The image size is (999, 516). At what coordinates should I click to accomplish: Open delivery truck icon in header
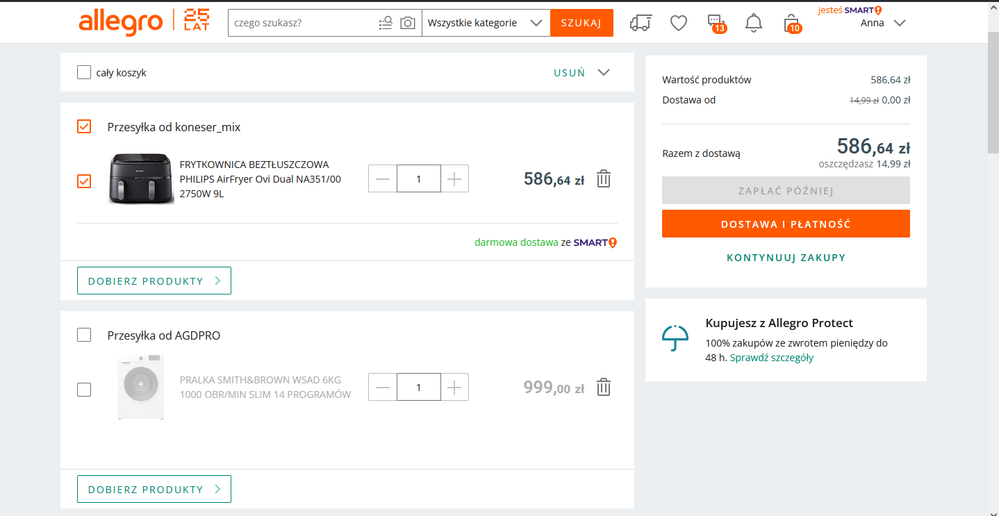click(x=640, y=24)
